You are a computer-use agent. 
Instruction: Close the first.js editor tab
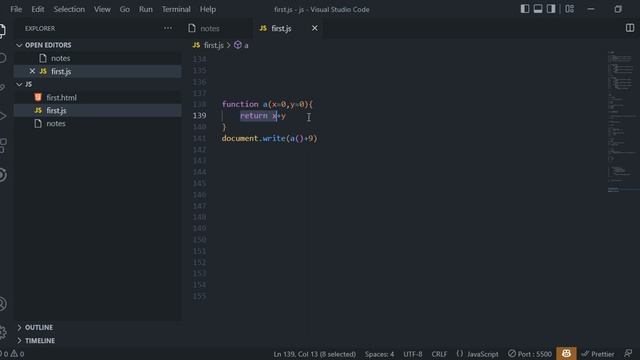point(315,28)
